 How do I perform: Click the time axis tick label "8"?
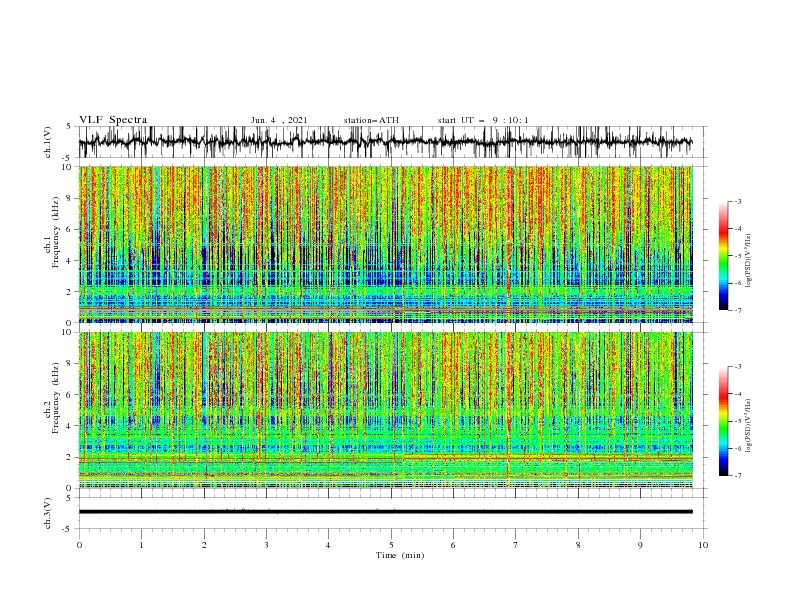pyautogui.click(x=578, y=545)
